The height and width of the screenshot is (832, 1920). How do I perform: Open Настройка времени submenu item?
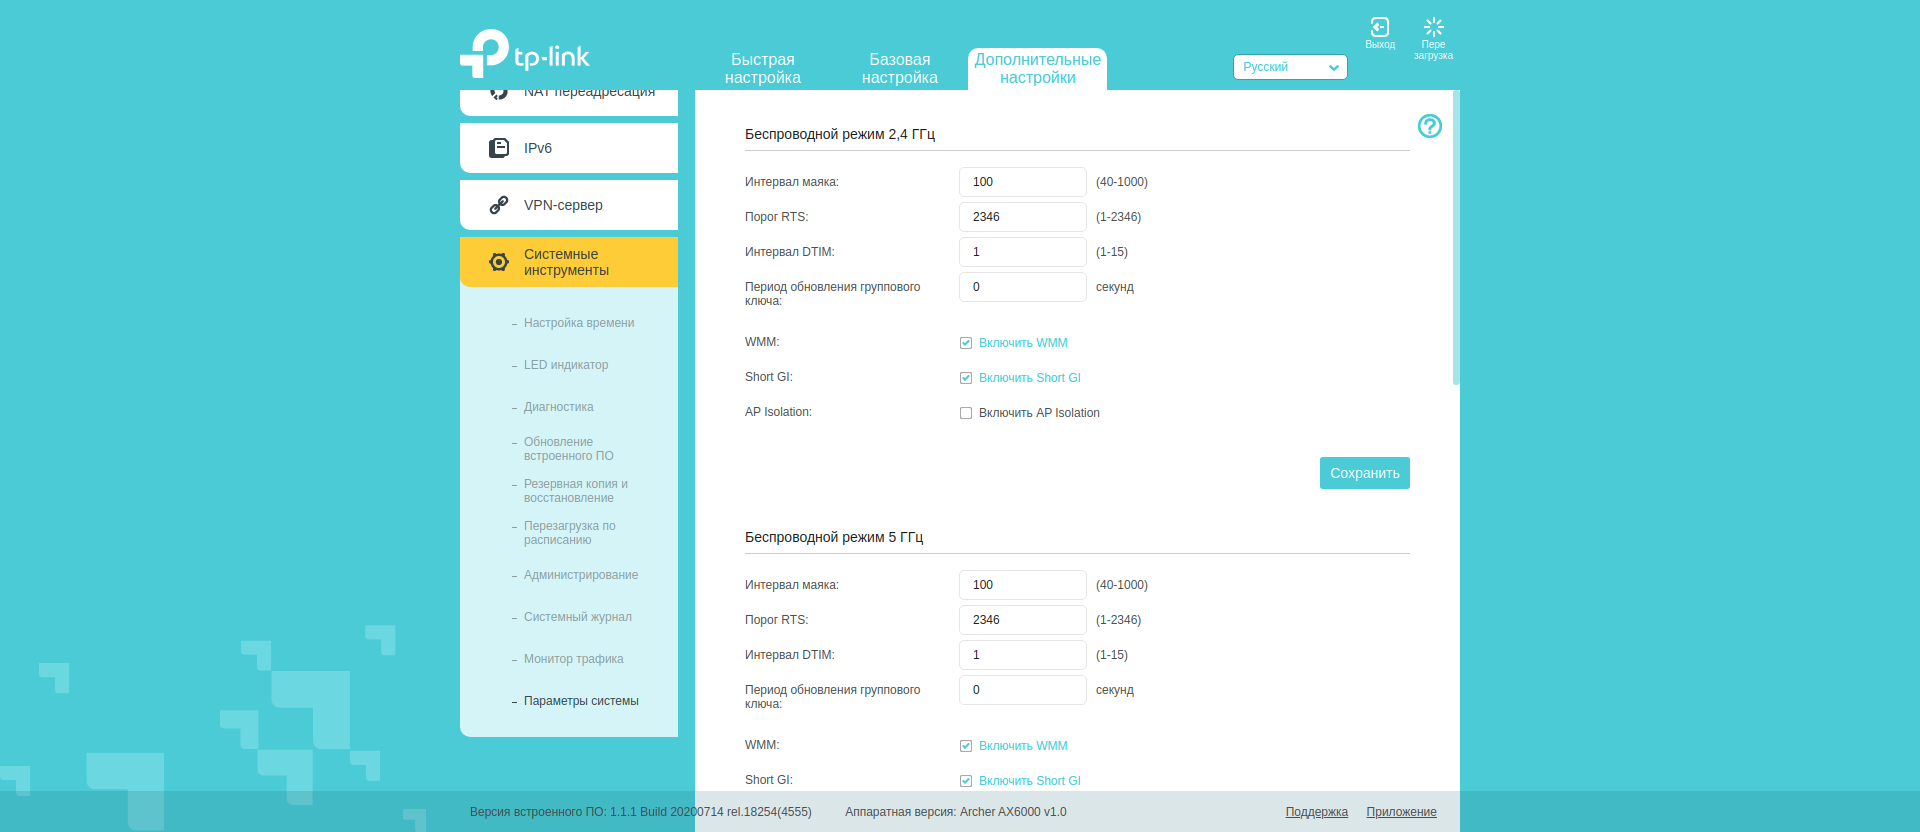click(578, 323)
